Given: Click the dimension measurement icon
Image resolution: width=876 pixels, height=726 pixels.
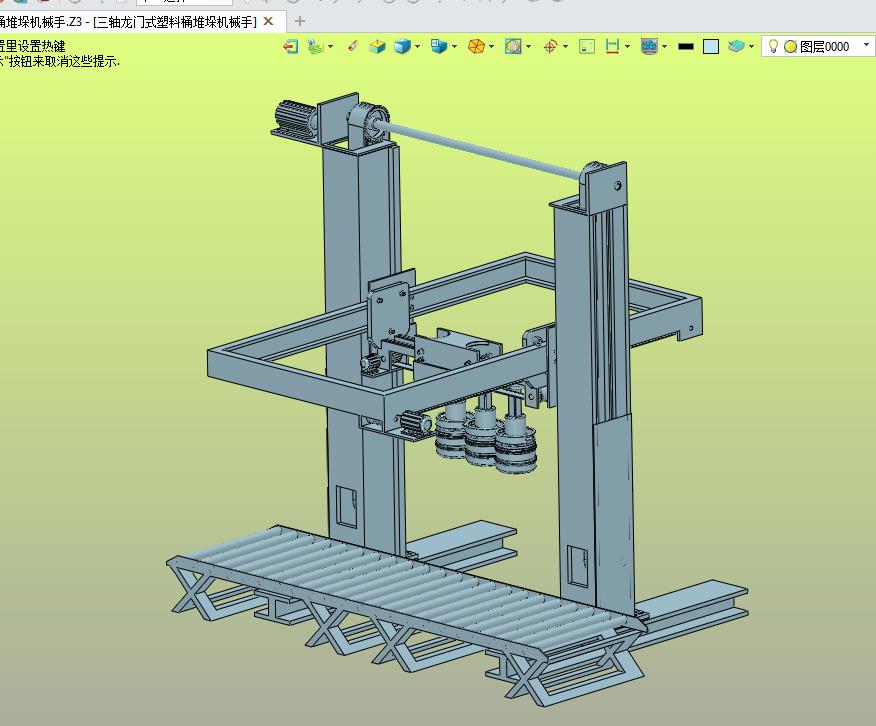Looking at the screenshot, I should click(x=612, y=46).
